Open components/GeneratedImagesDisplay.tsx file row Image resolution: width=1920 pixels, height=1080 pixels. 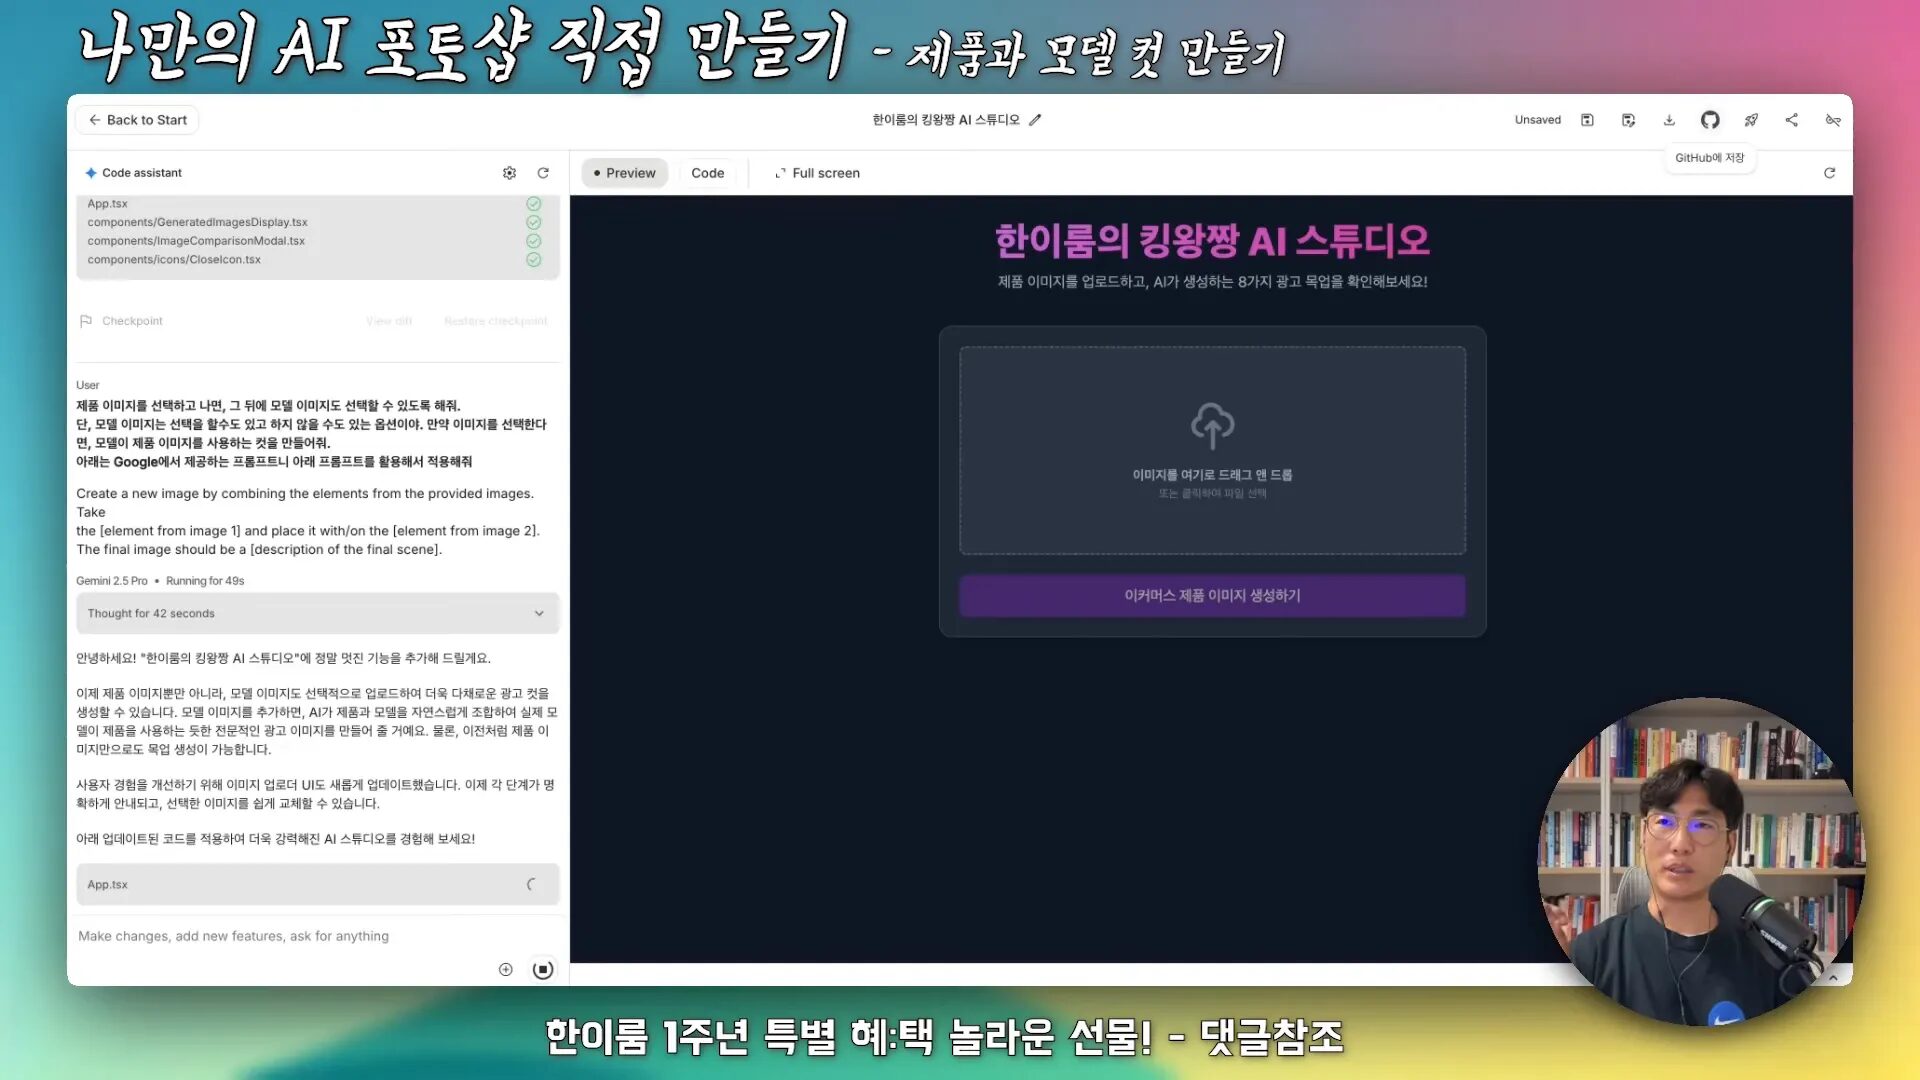(x=318, y=222)
